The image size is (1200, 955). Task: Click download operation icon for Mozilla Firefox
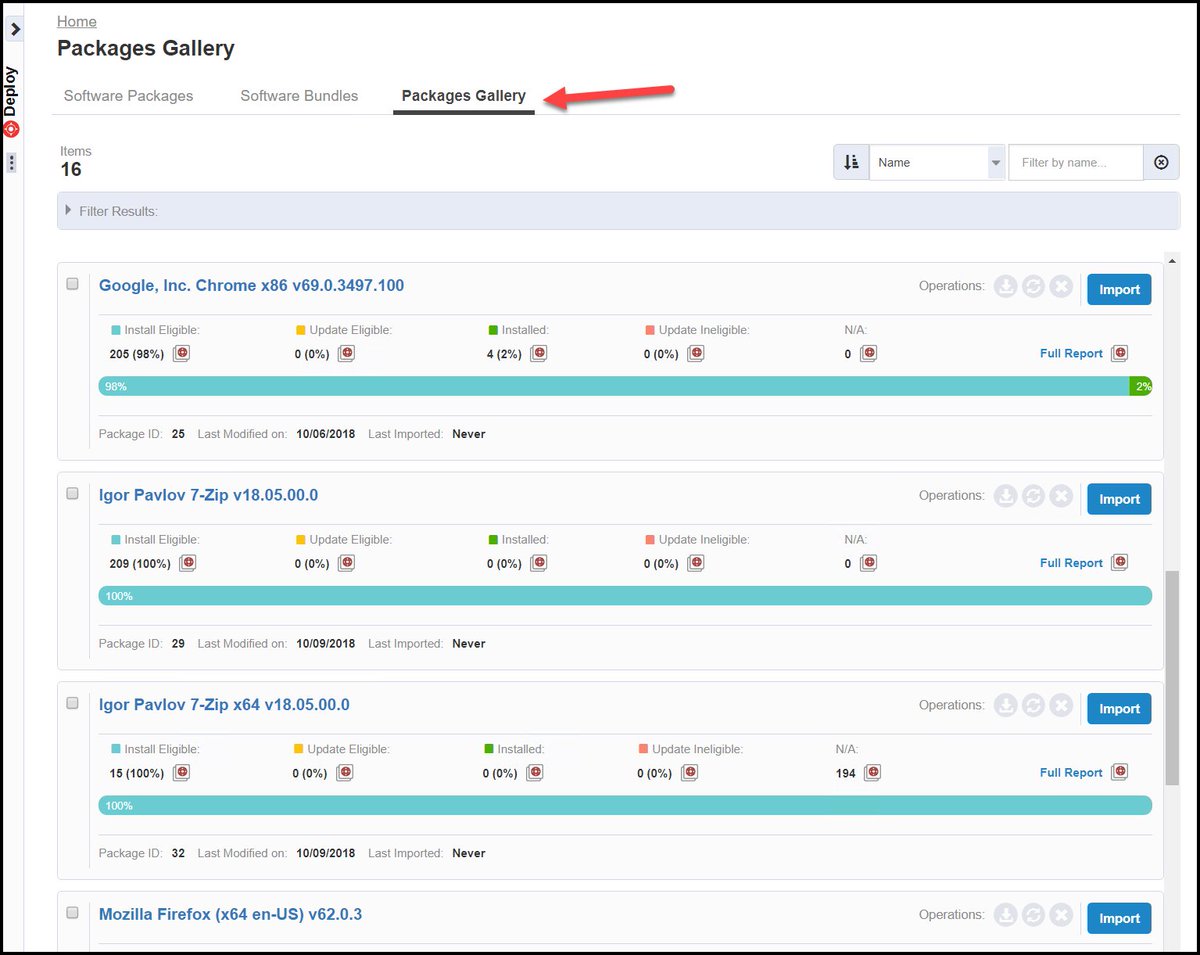1006,916
